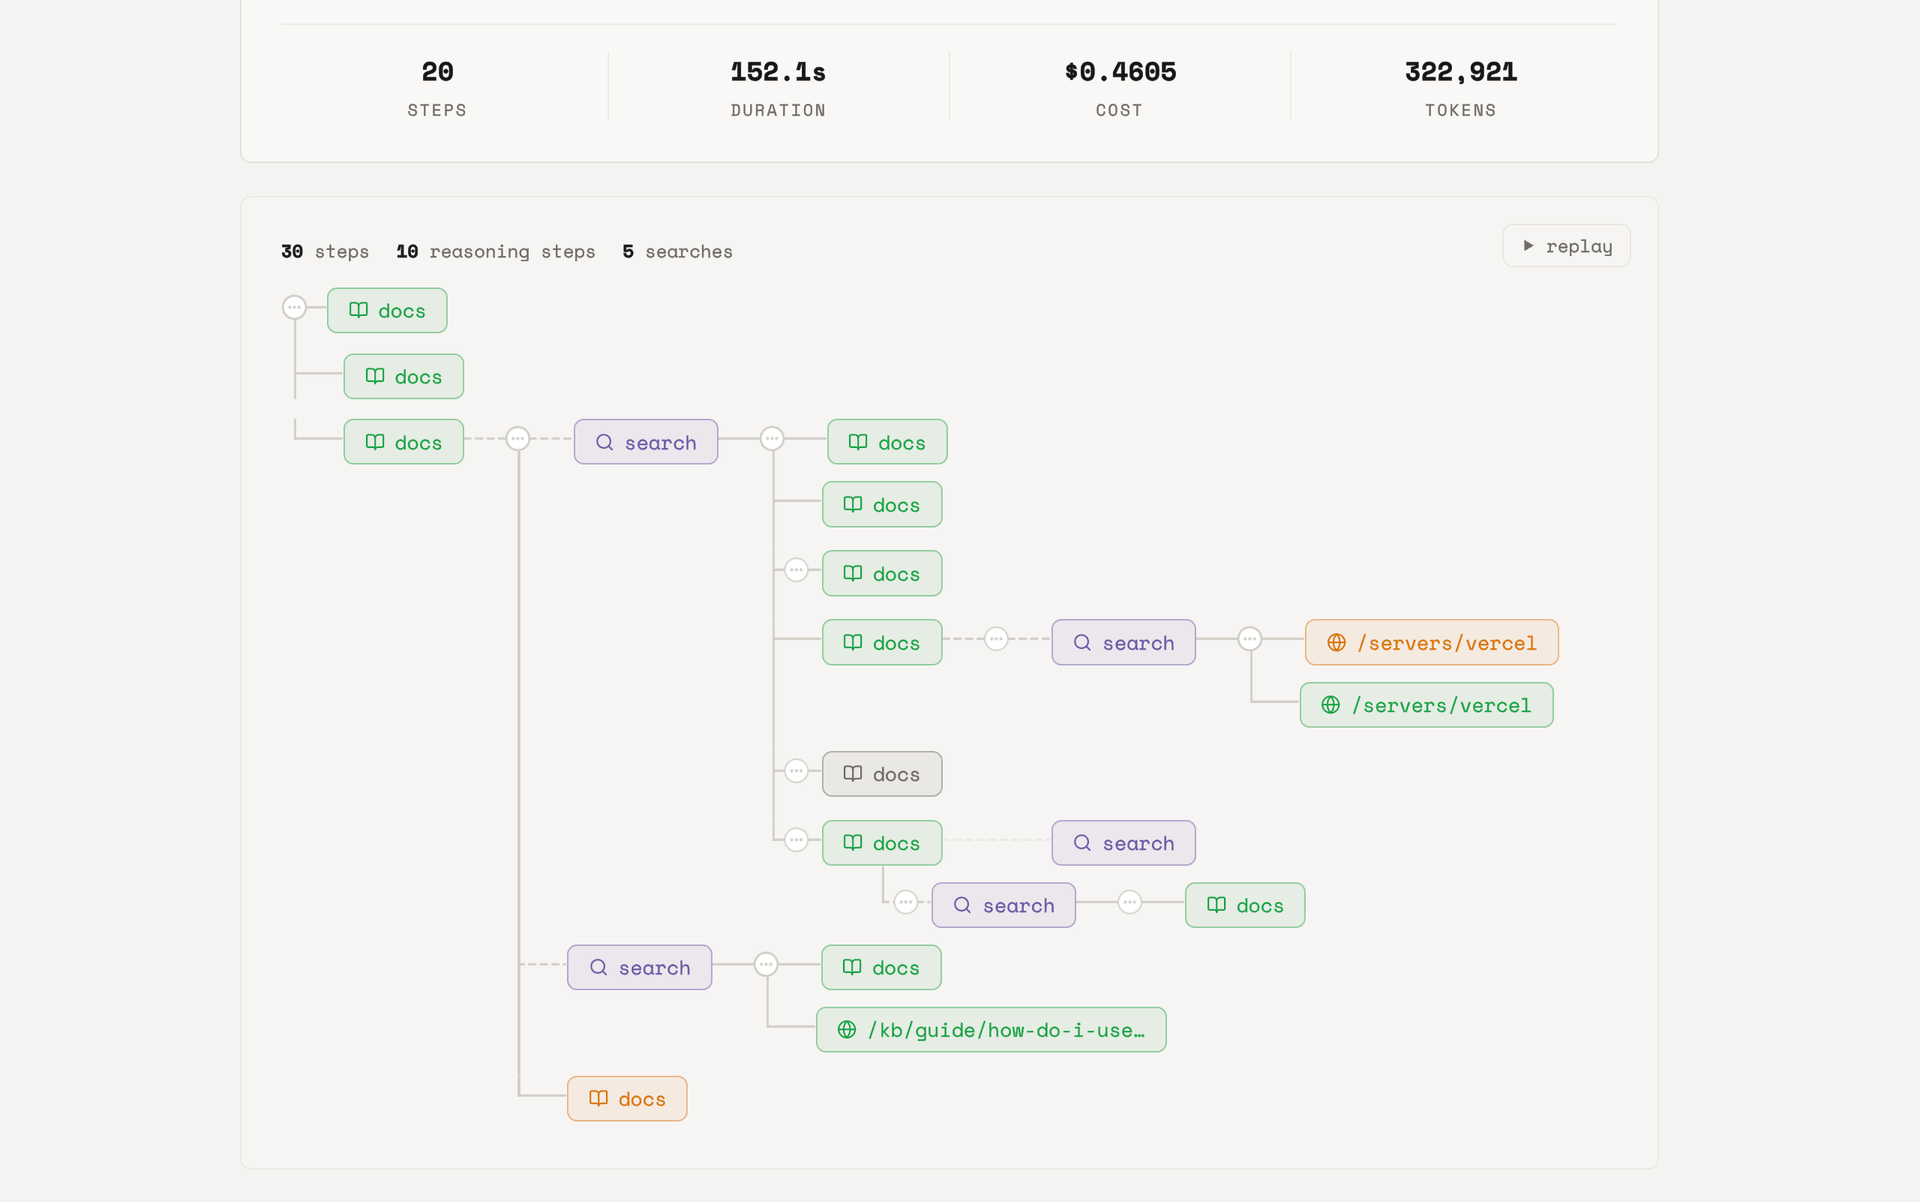Click the book icon on orange docs node

click(598, 1099)
